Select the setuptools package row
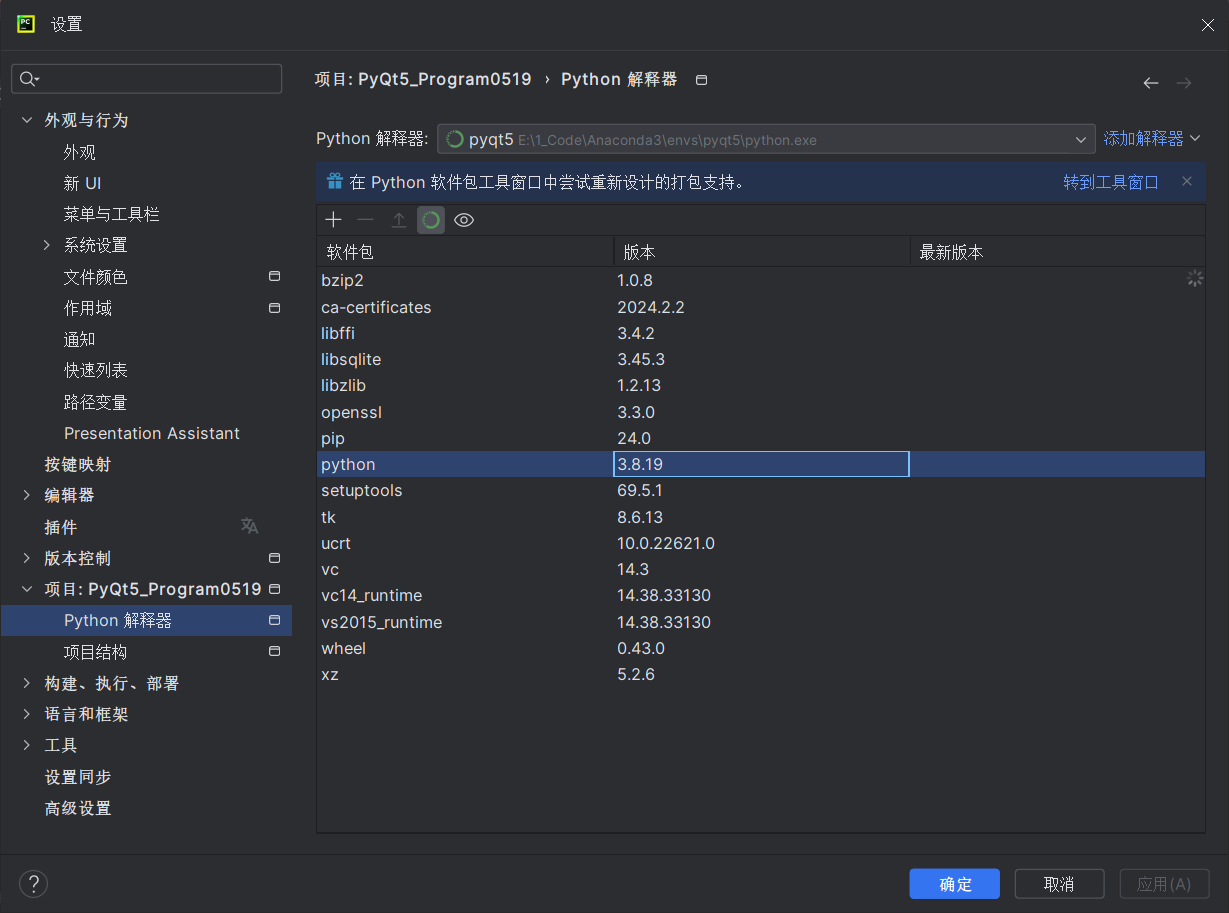 (x=761, y=490)
